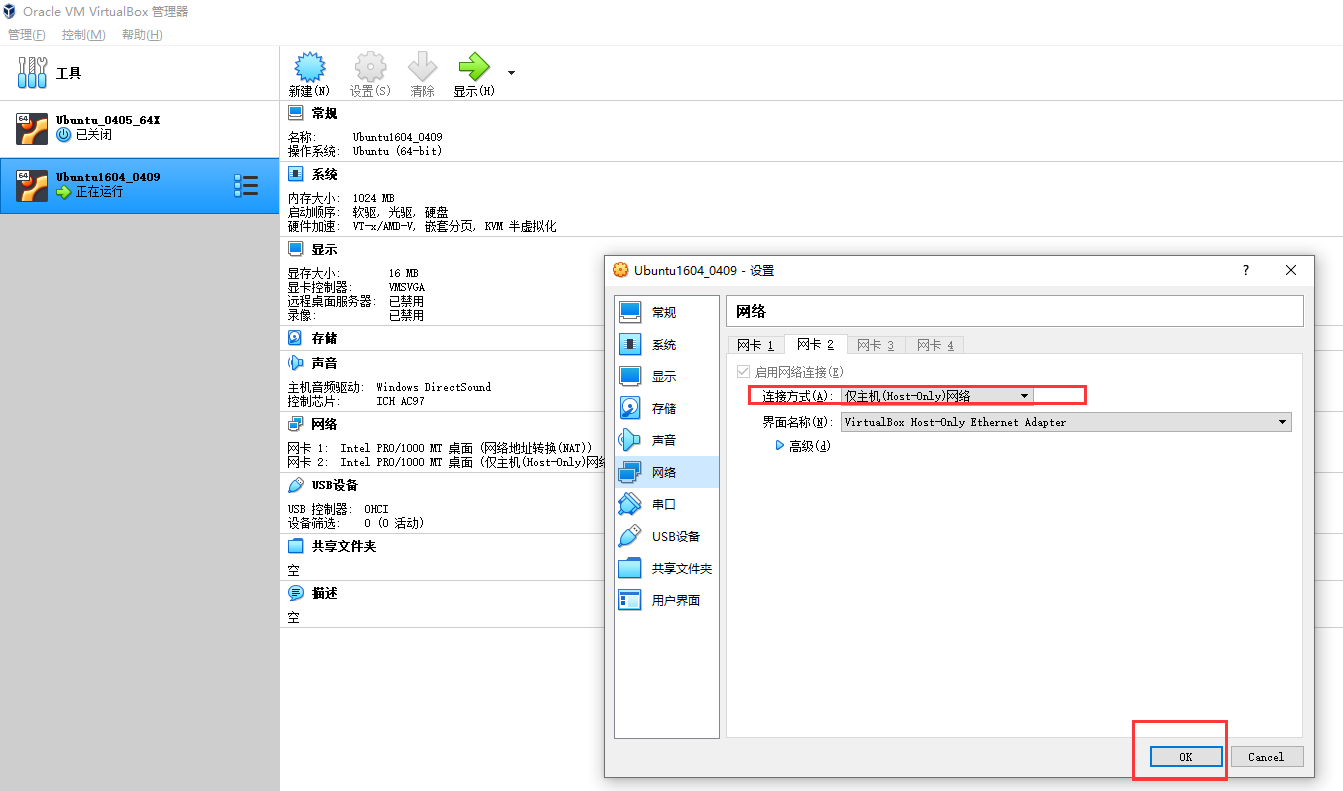Open the 控制(M) menu
This screenshot has width=1343, height=791.
coord(83,35)
